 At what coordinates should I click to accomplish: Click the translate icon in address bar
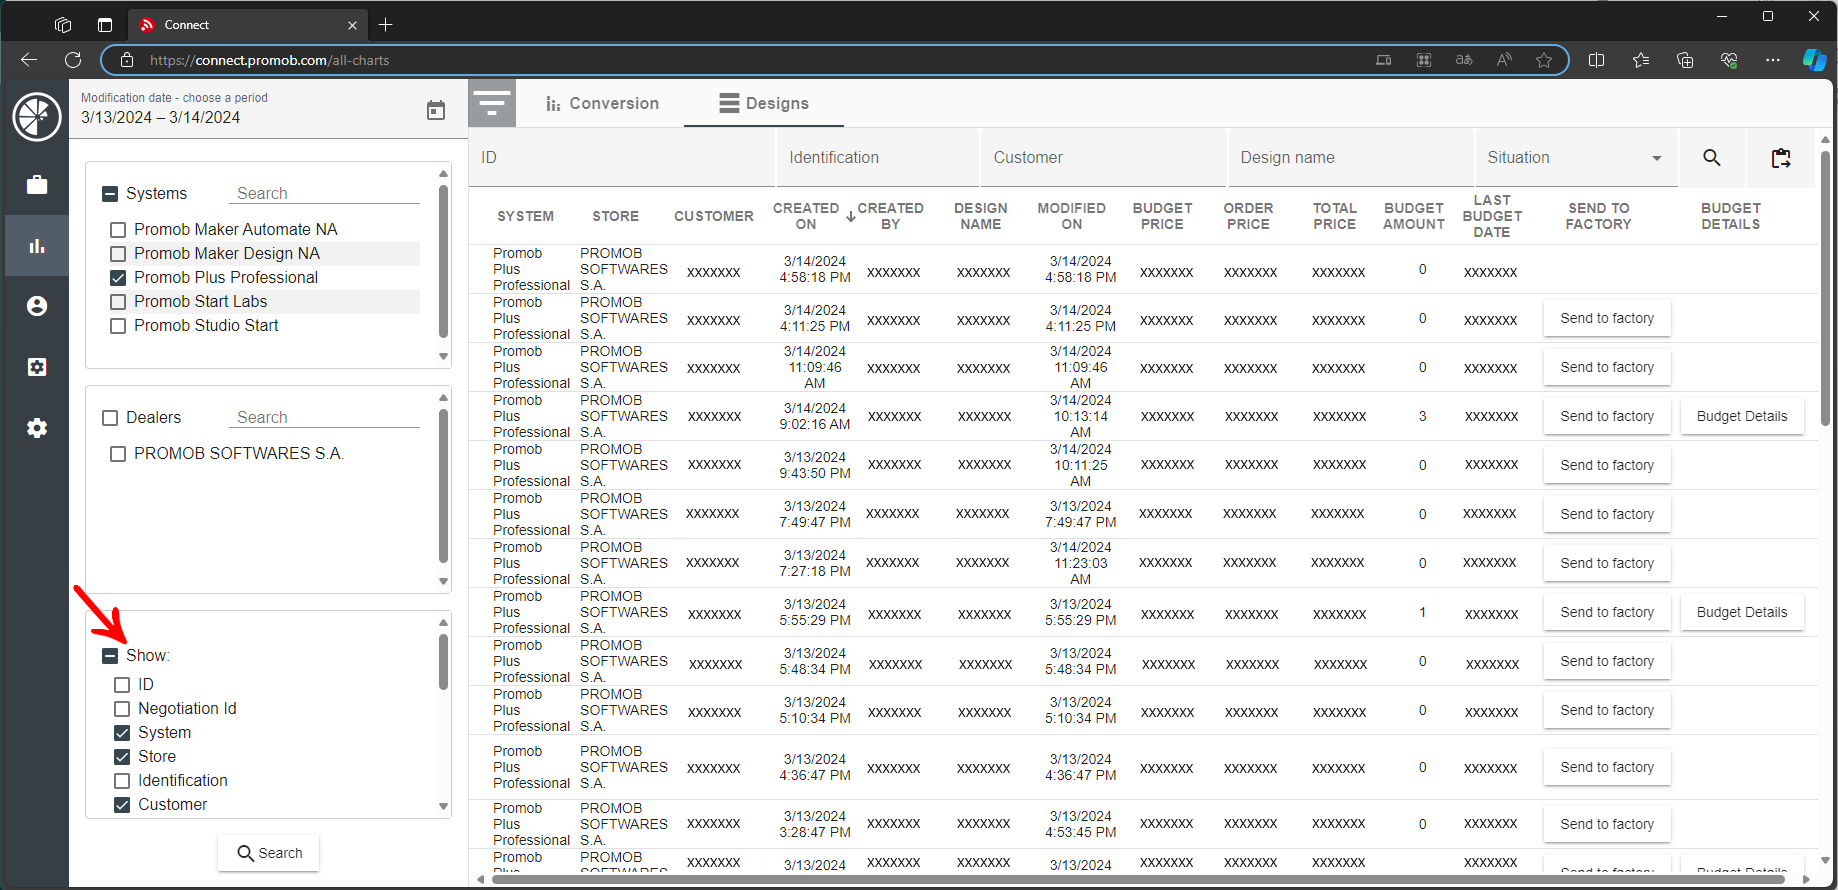point(1464,60)
